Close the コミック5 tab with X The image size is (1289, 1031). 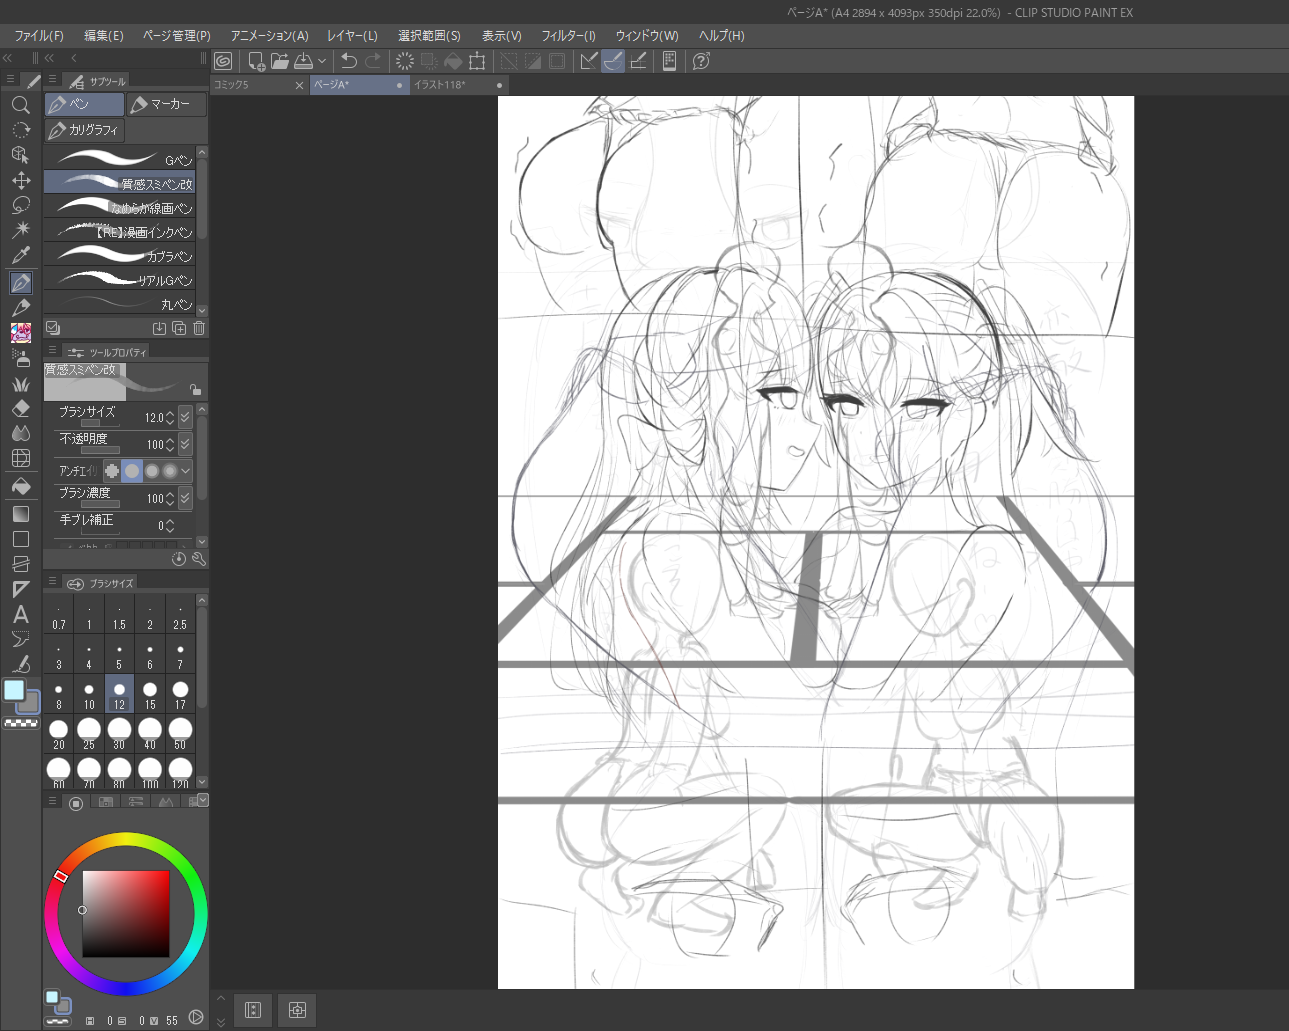pos(299,86)
